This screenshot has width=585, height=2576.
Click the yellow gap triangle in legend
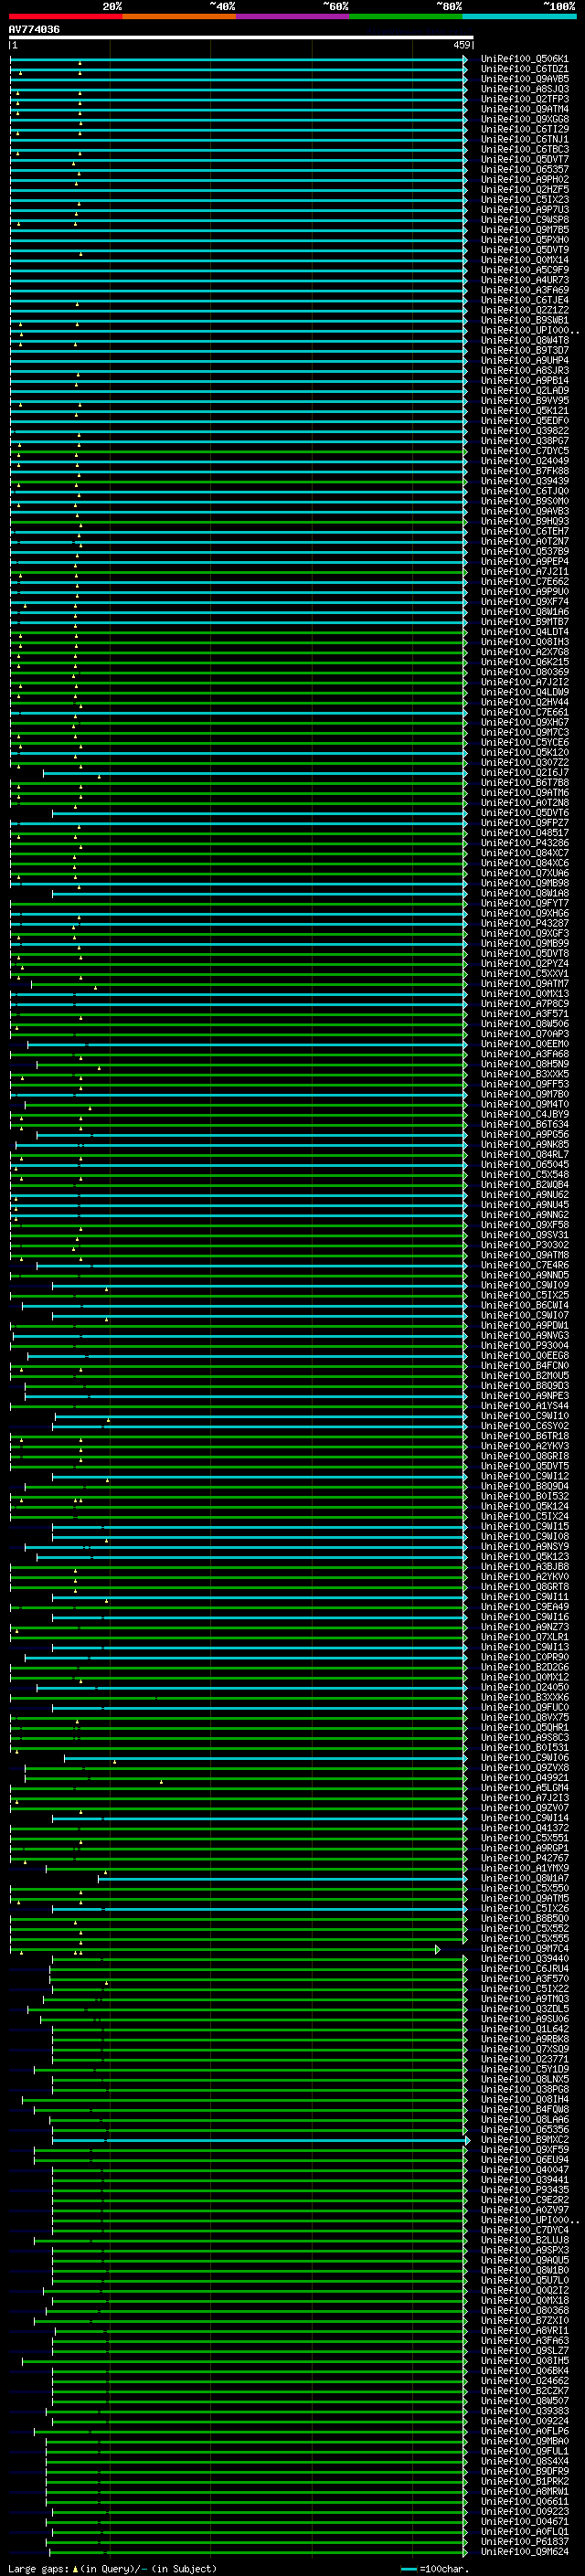(76, 2569)
